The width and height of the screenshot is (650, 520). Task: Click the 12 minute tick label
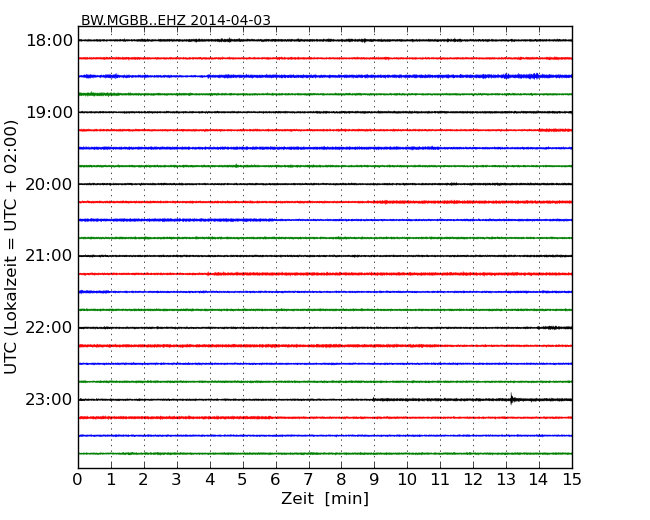point(473,479)
